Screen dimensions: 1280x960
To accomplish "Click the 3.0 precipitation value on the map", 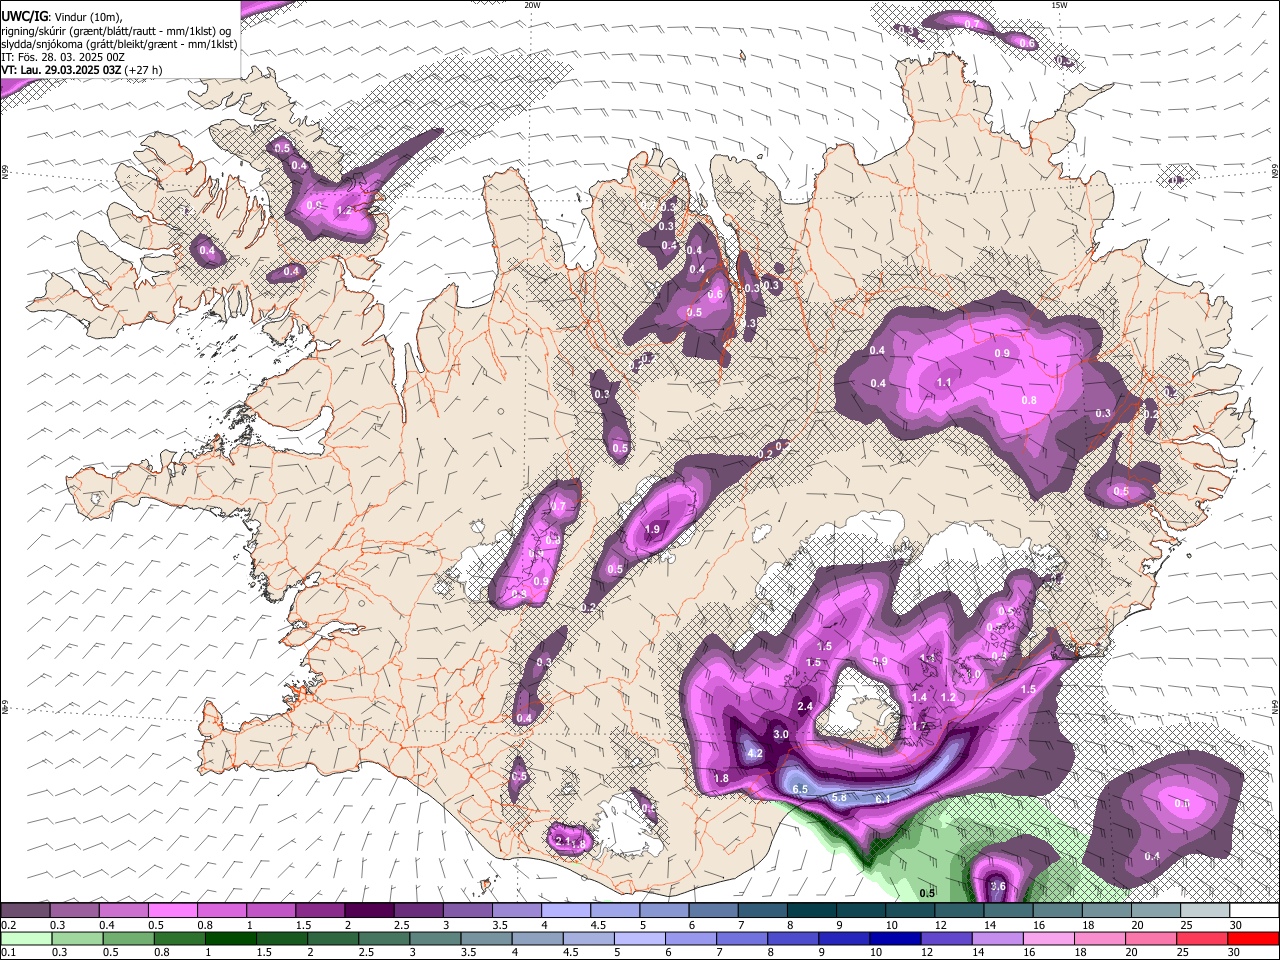I will (782, 734).
